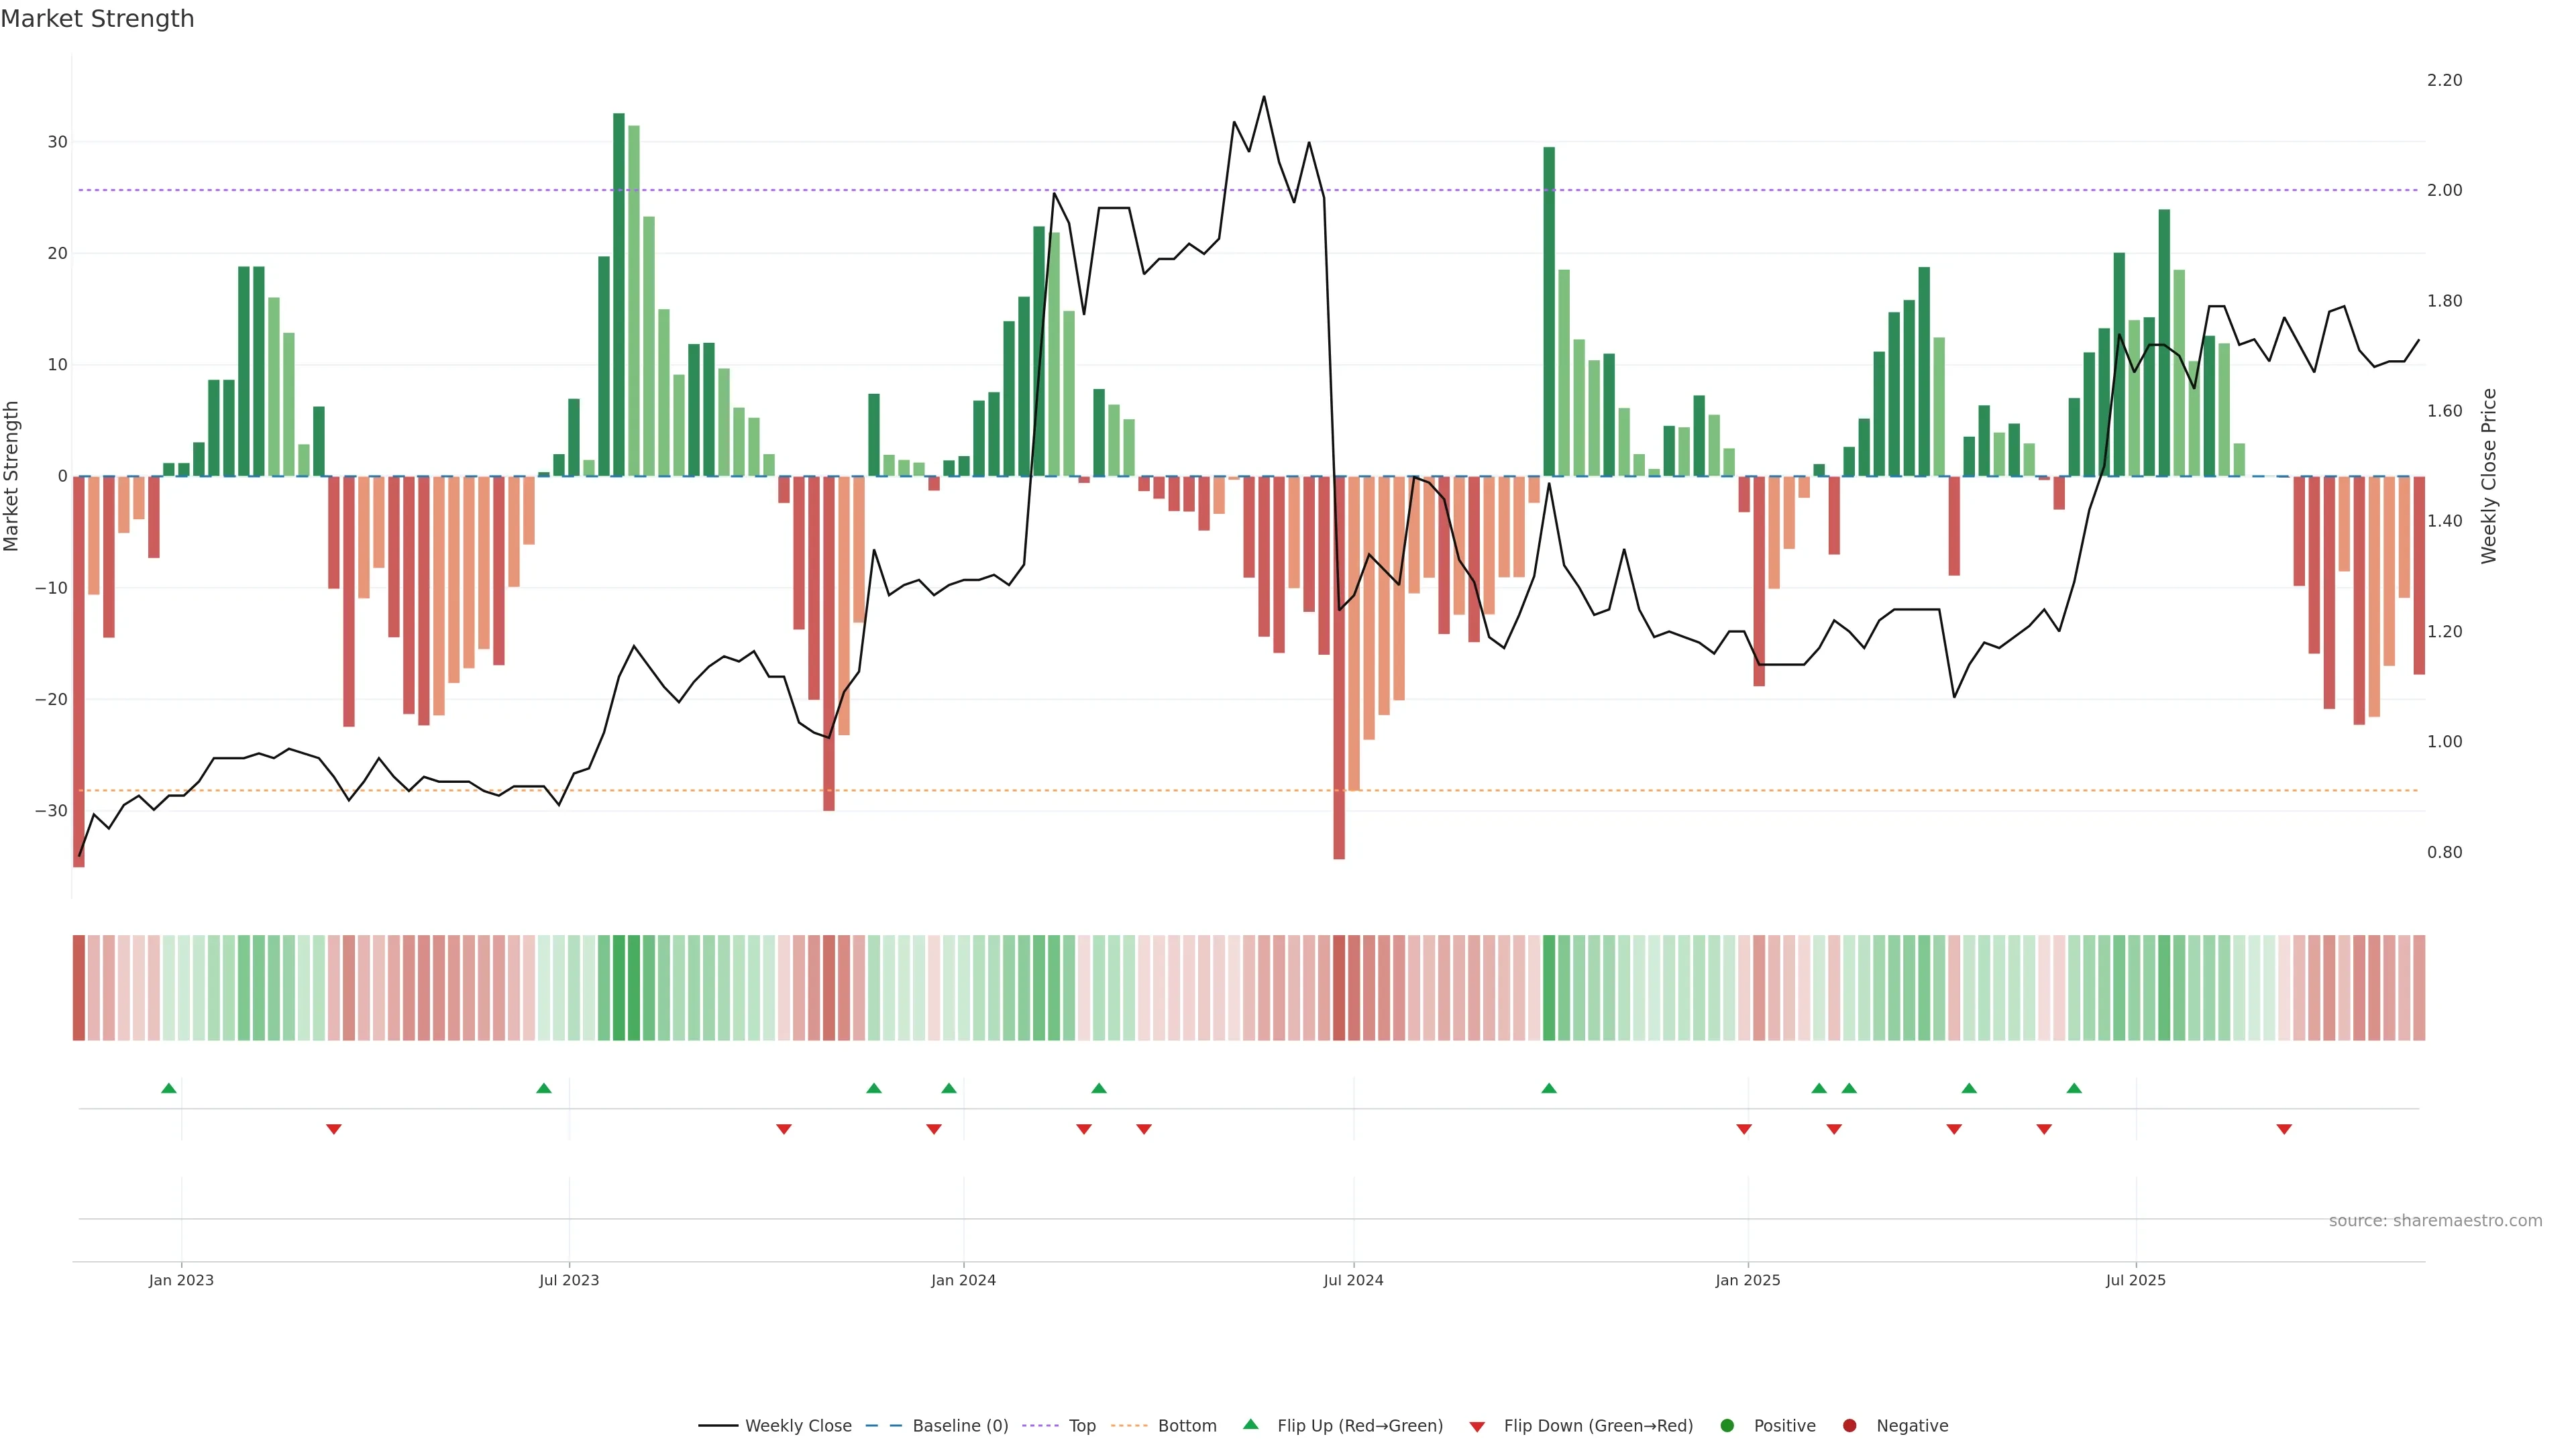2576x1449 pixels.
Task: Click the source: sharemaestro.com text
Action: [2435, 1220]
